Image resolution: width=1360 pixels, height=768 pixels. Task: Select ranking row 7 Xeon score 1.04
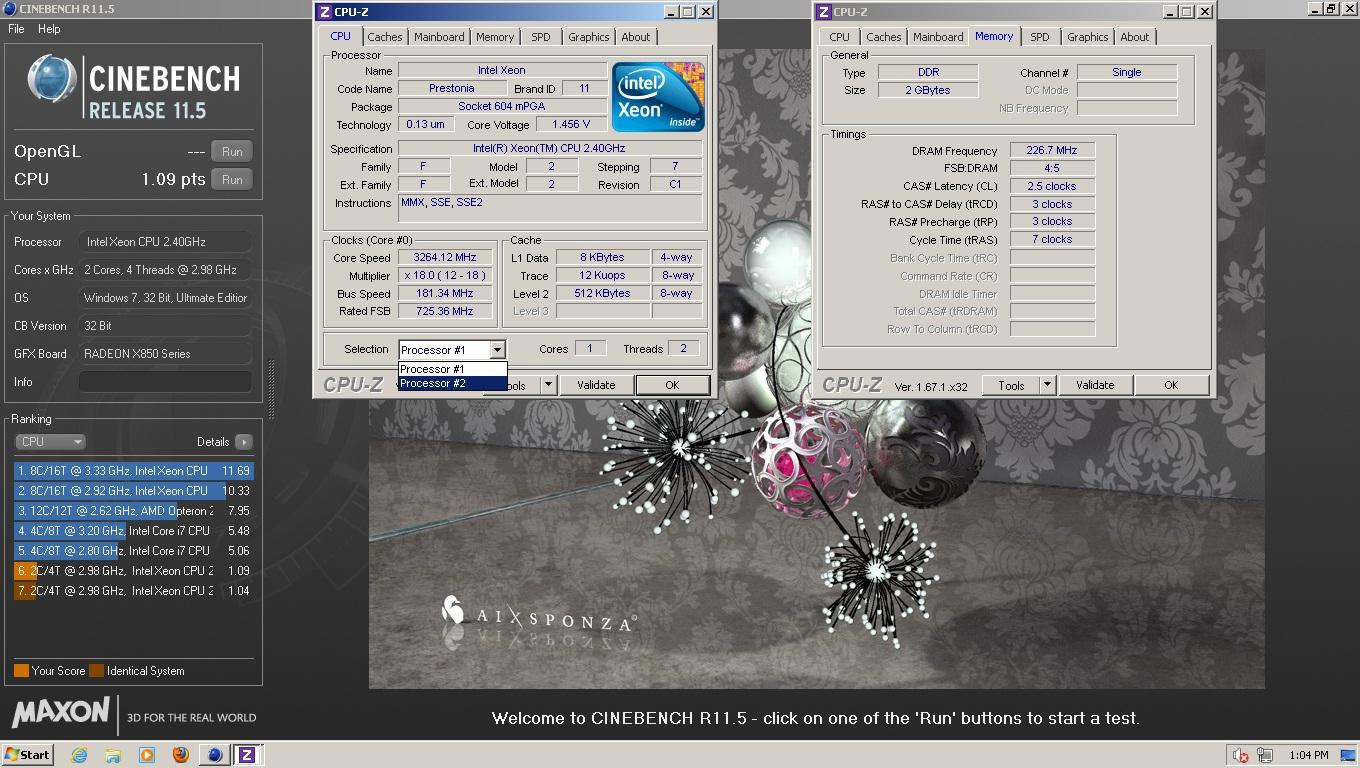pyautogui.click(x=134, y=591)
